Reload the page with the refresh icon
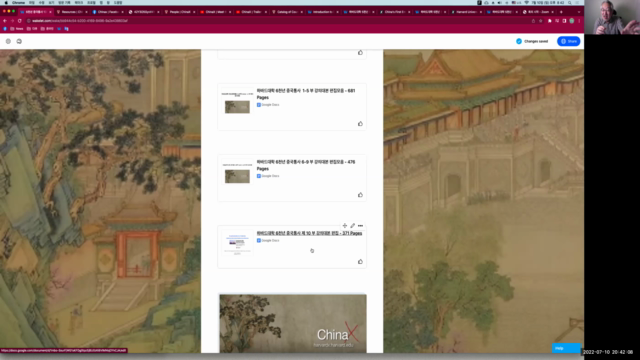The height and width of the screenshot is (360, 640). (x=20, y=21)
